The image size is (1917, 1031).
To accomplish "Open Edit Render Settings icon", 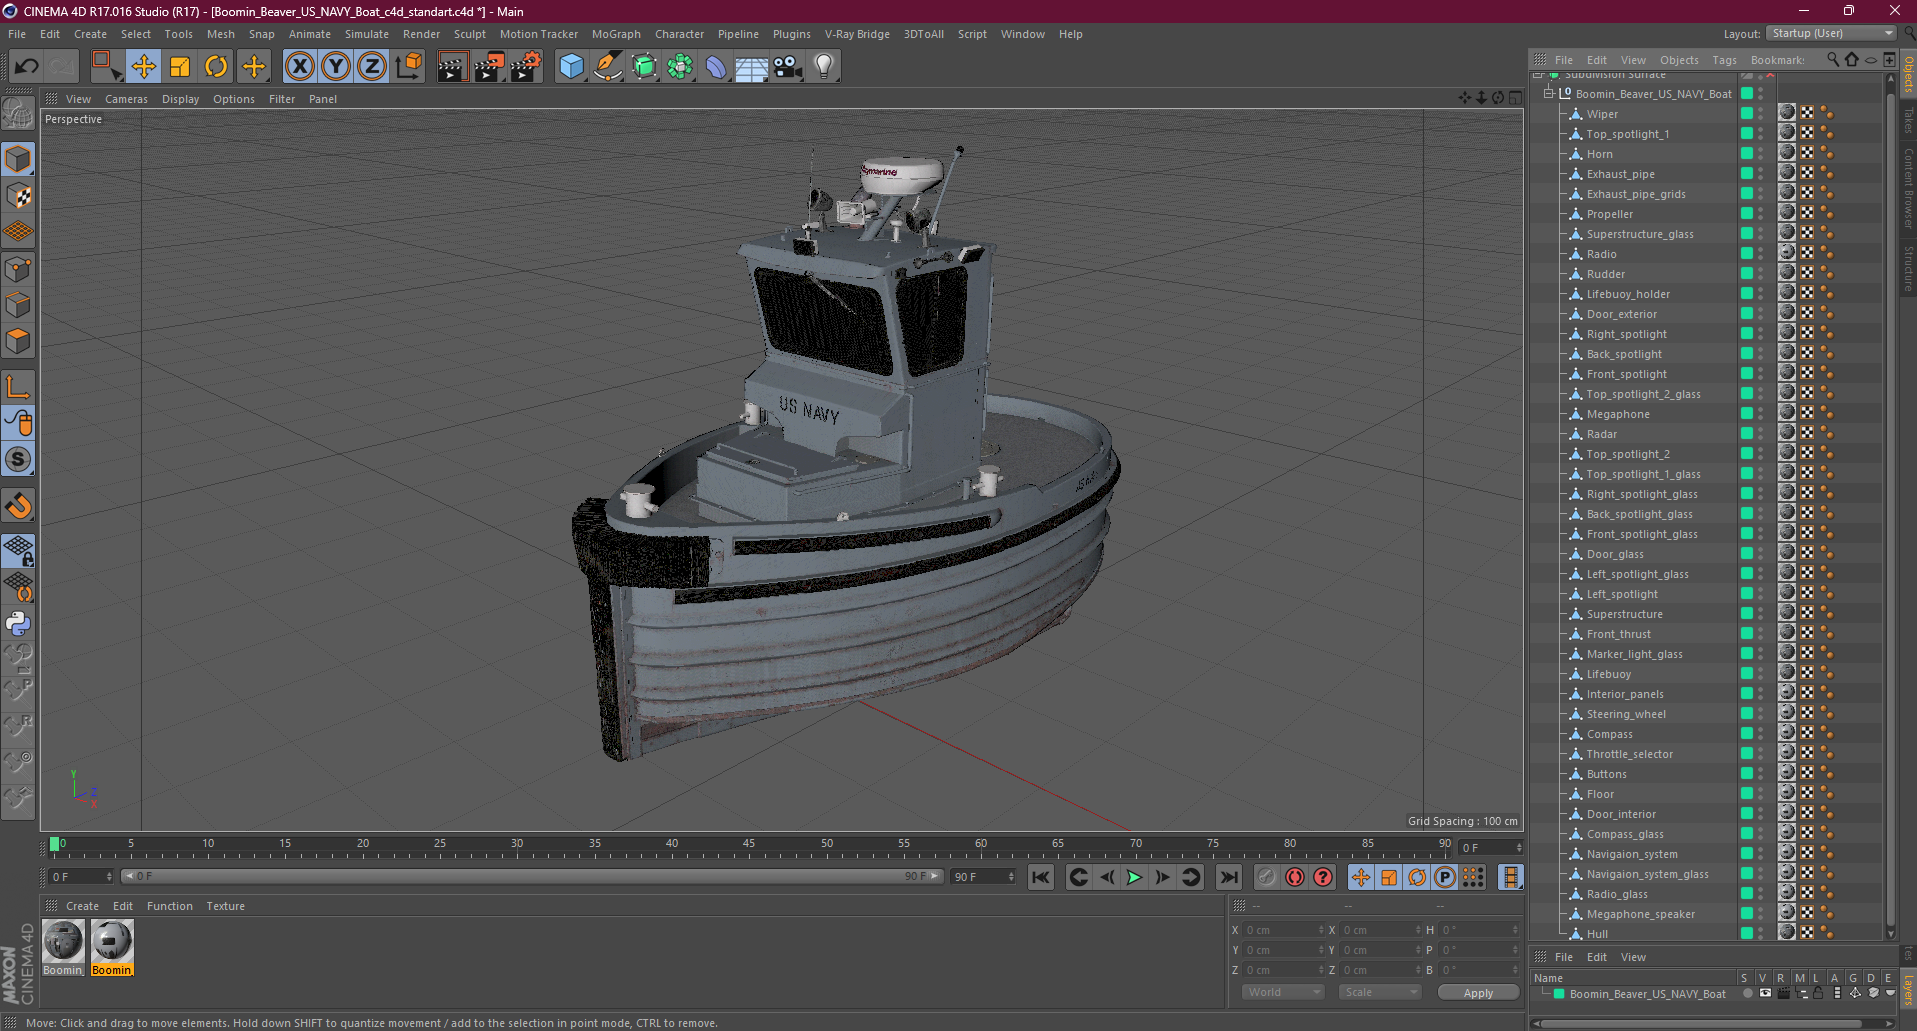I will tap(525, 67).
